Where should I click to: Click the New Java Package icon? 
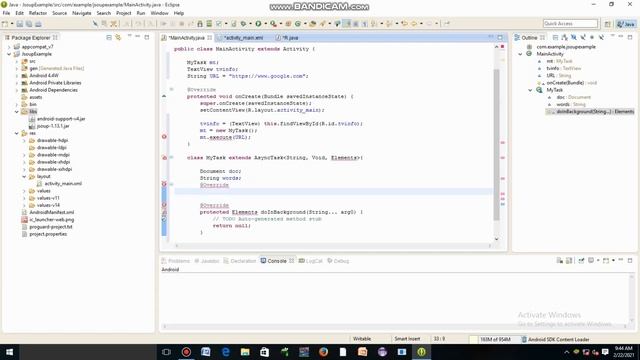pyautogui.click(x=288, y=24)
